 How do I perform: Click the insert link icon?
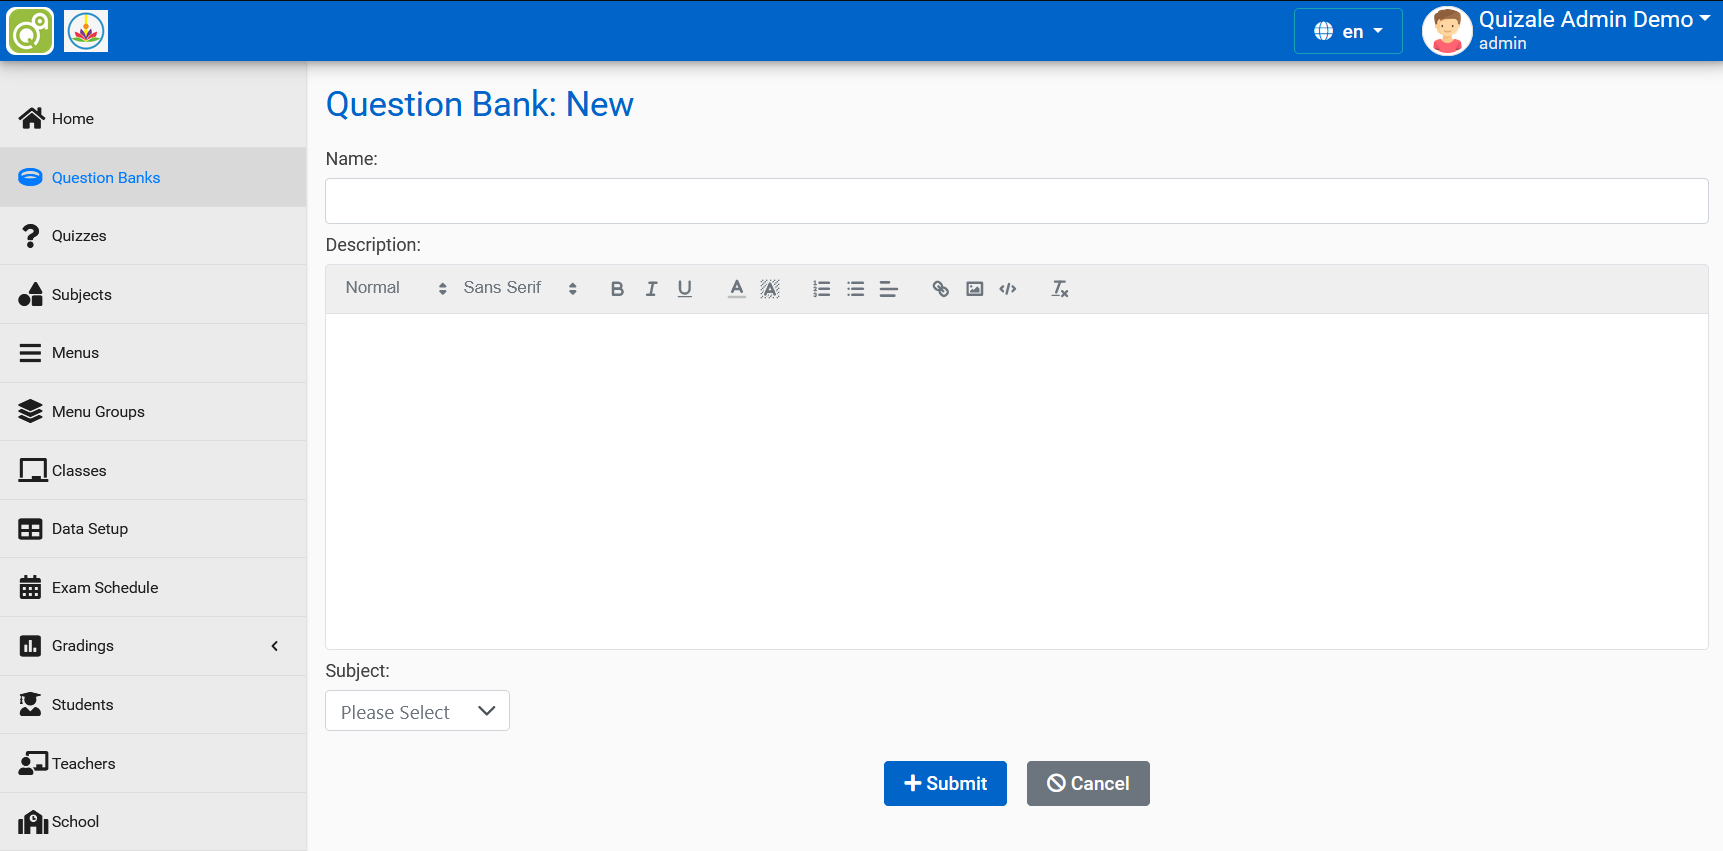coord(941,289)
